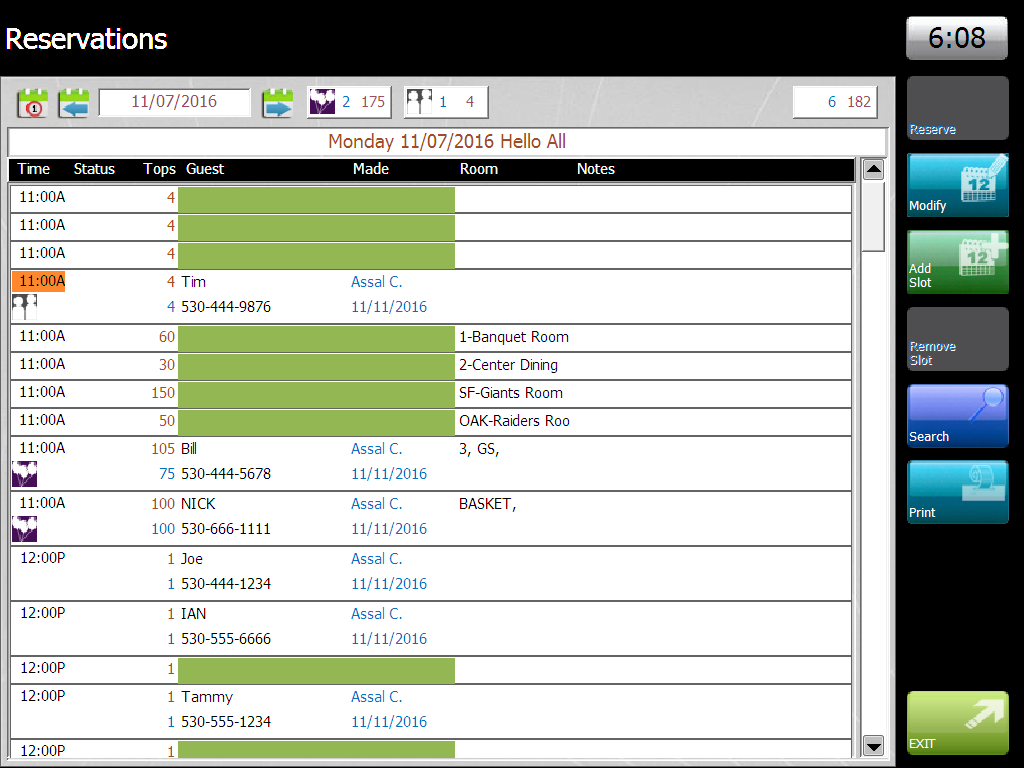The image size is (1024, 768).
Task: Select guest name IAN
Action: (193, 614)
